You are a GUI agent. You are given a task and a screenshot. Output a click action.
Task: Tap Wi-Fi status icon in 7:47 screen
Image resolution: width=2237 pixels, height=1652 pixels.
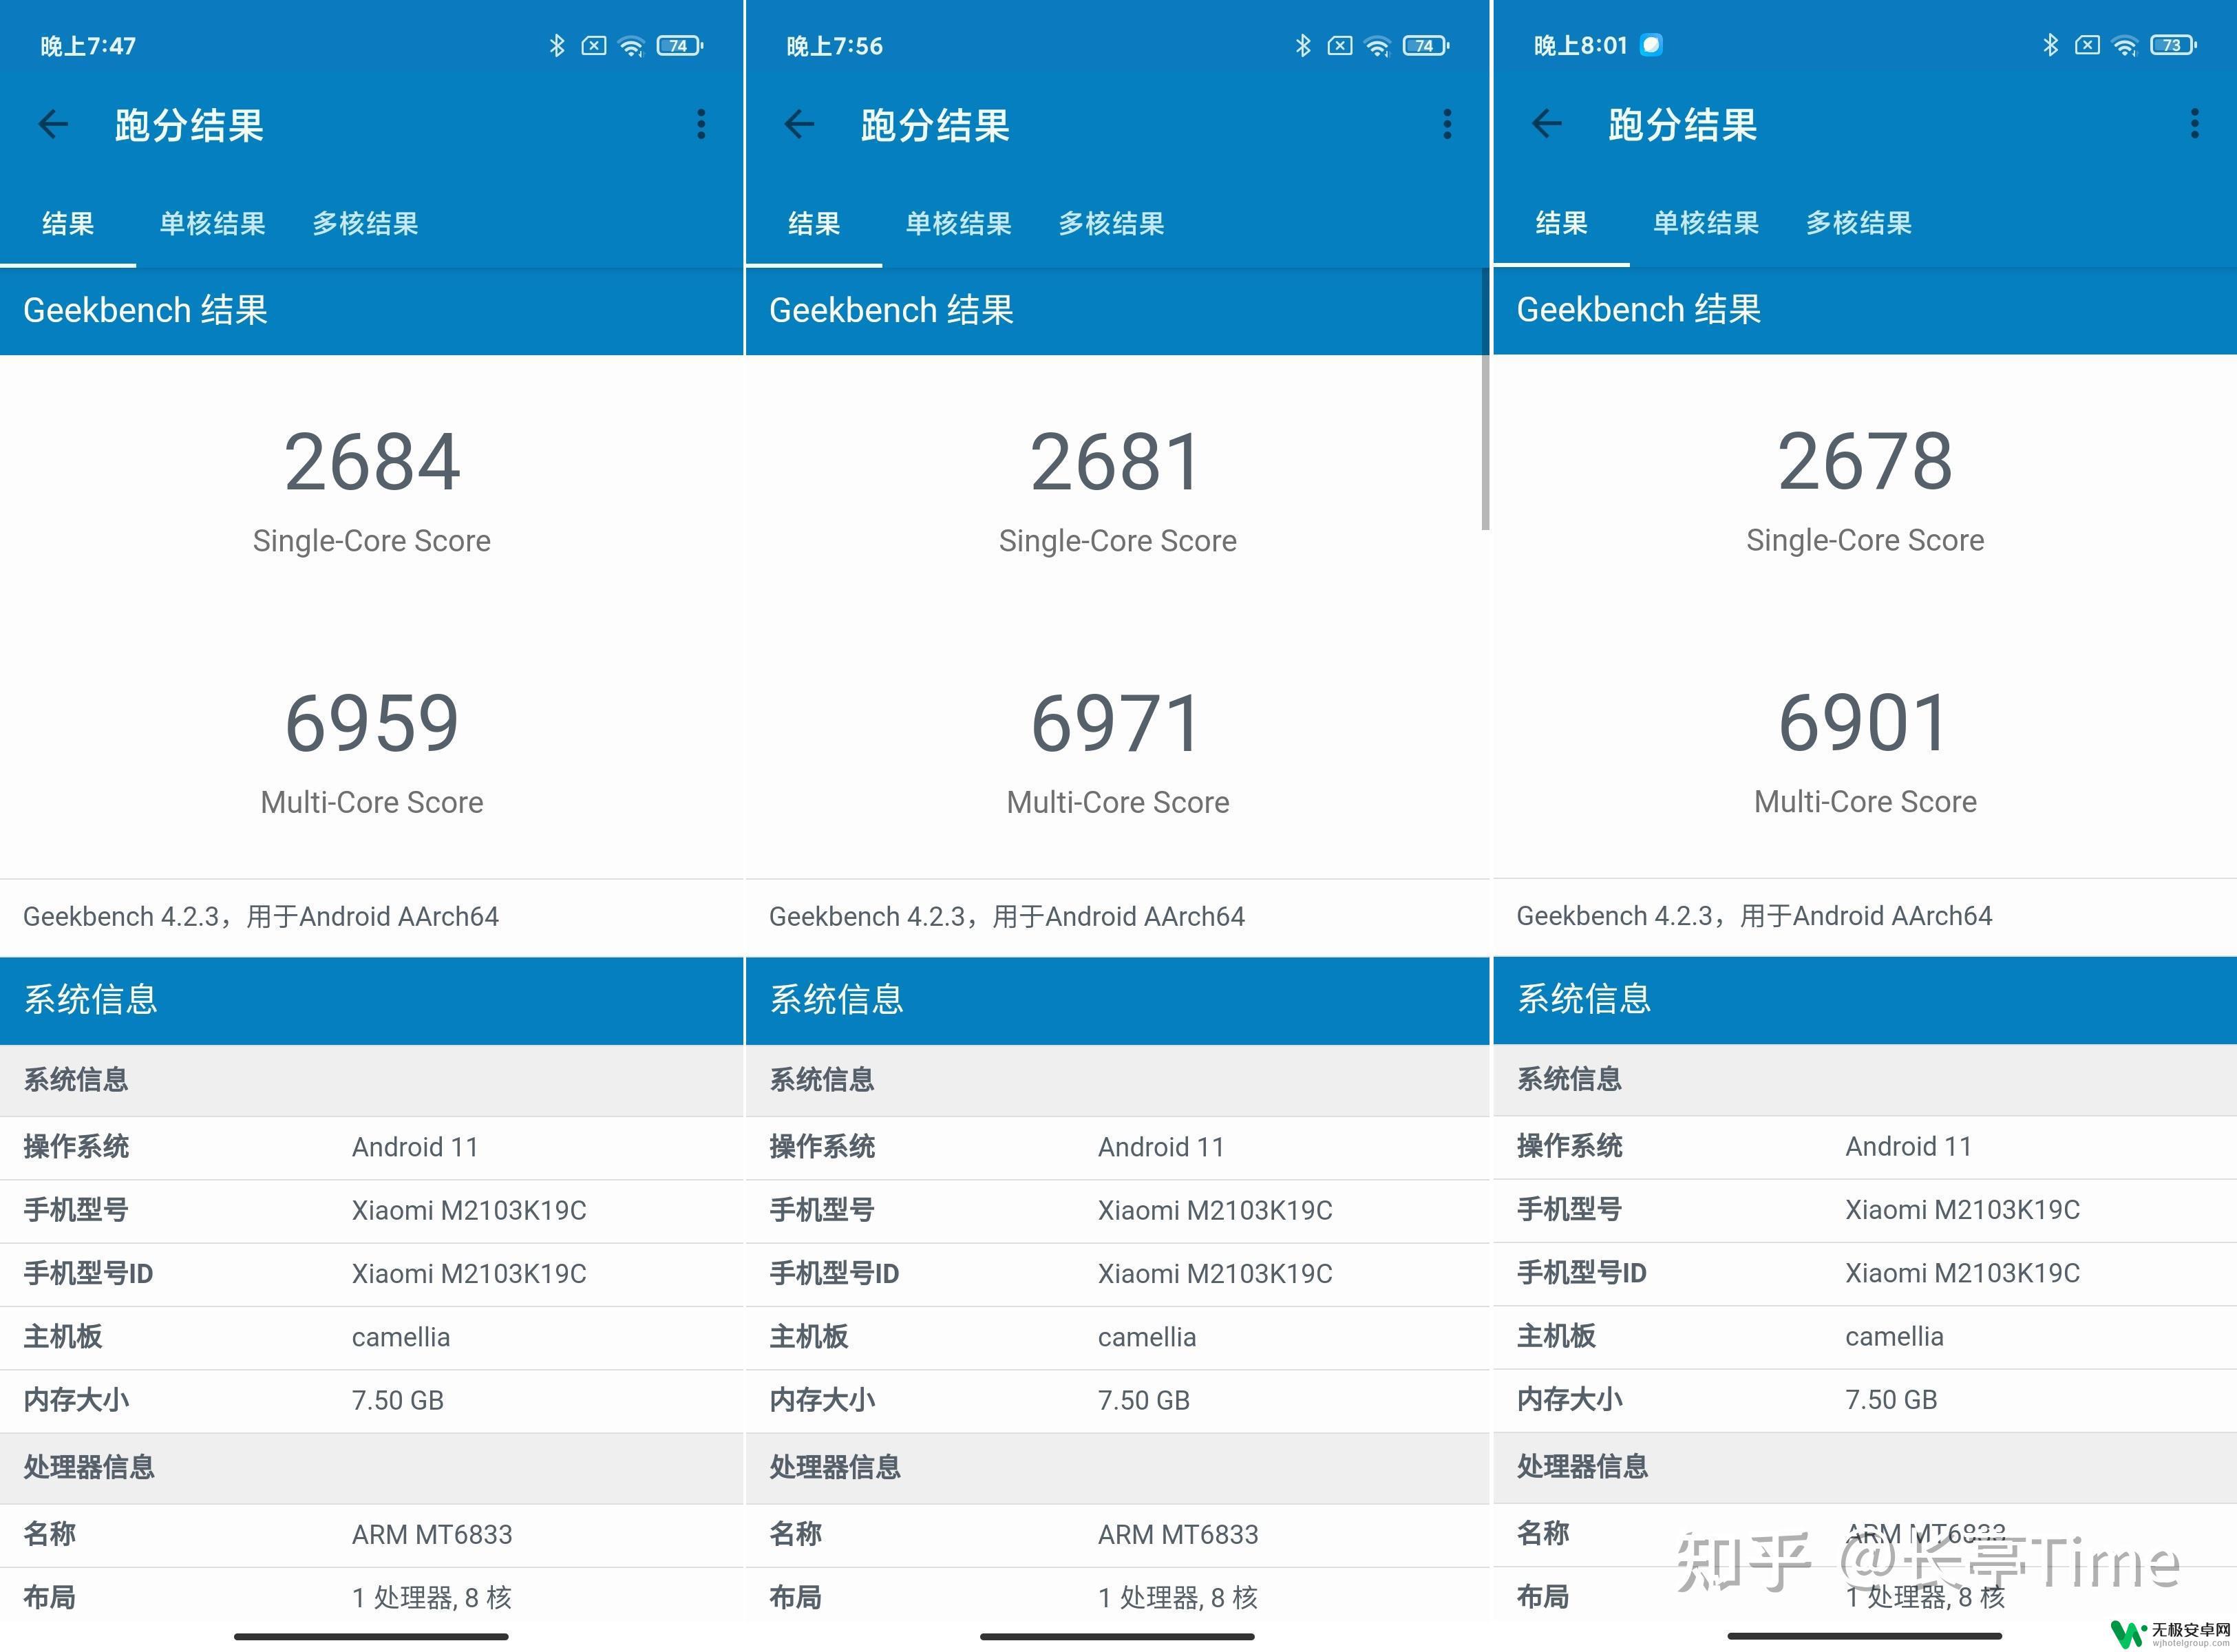[x=631, y=46]
